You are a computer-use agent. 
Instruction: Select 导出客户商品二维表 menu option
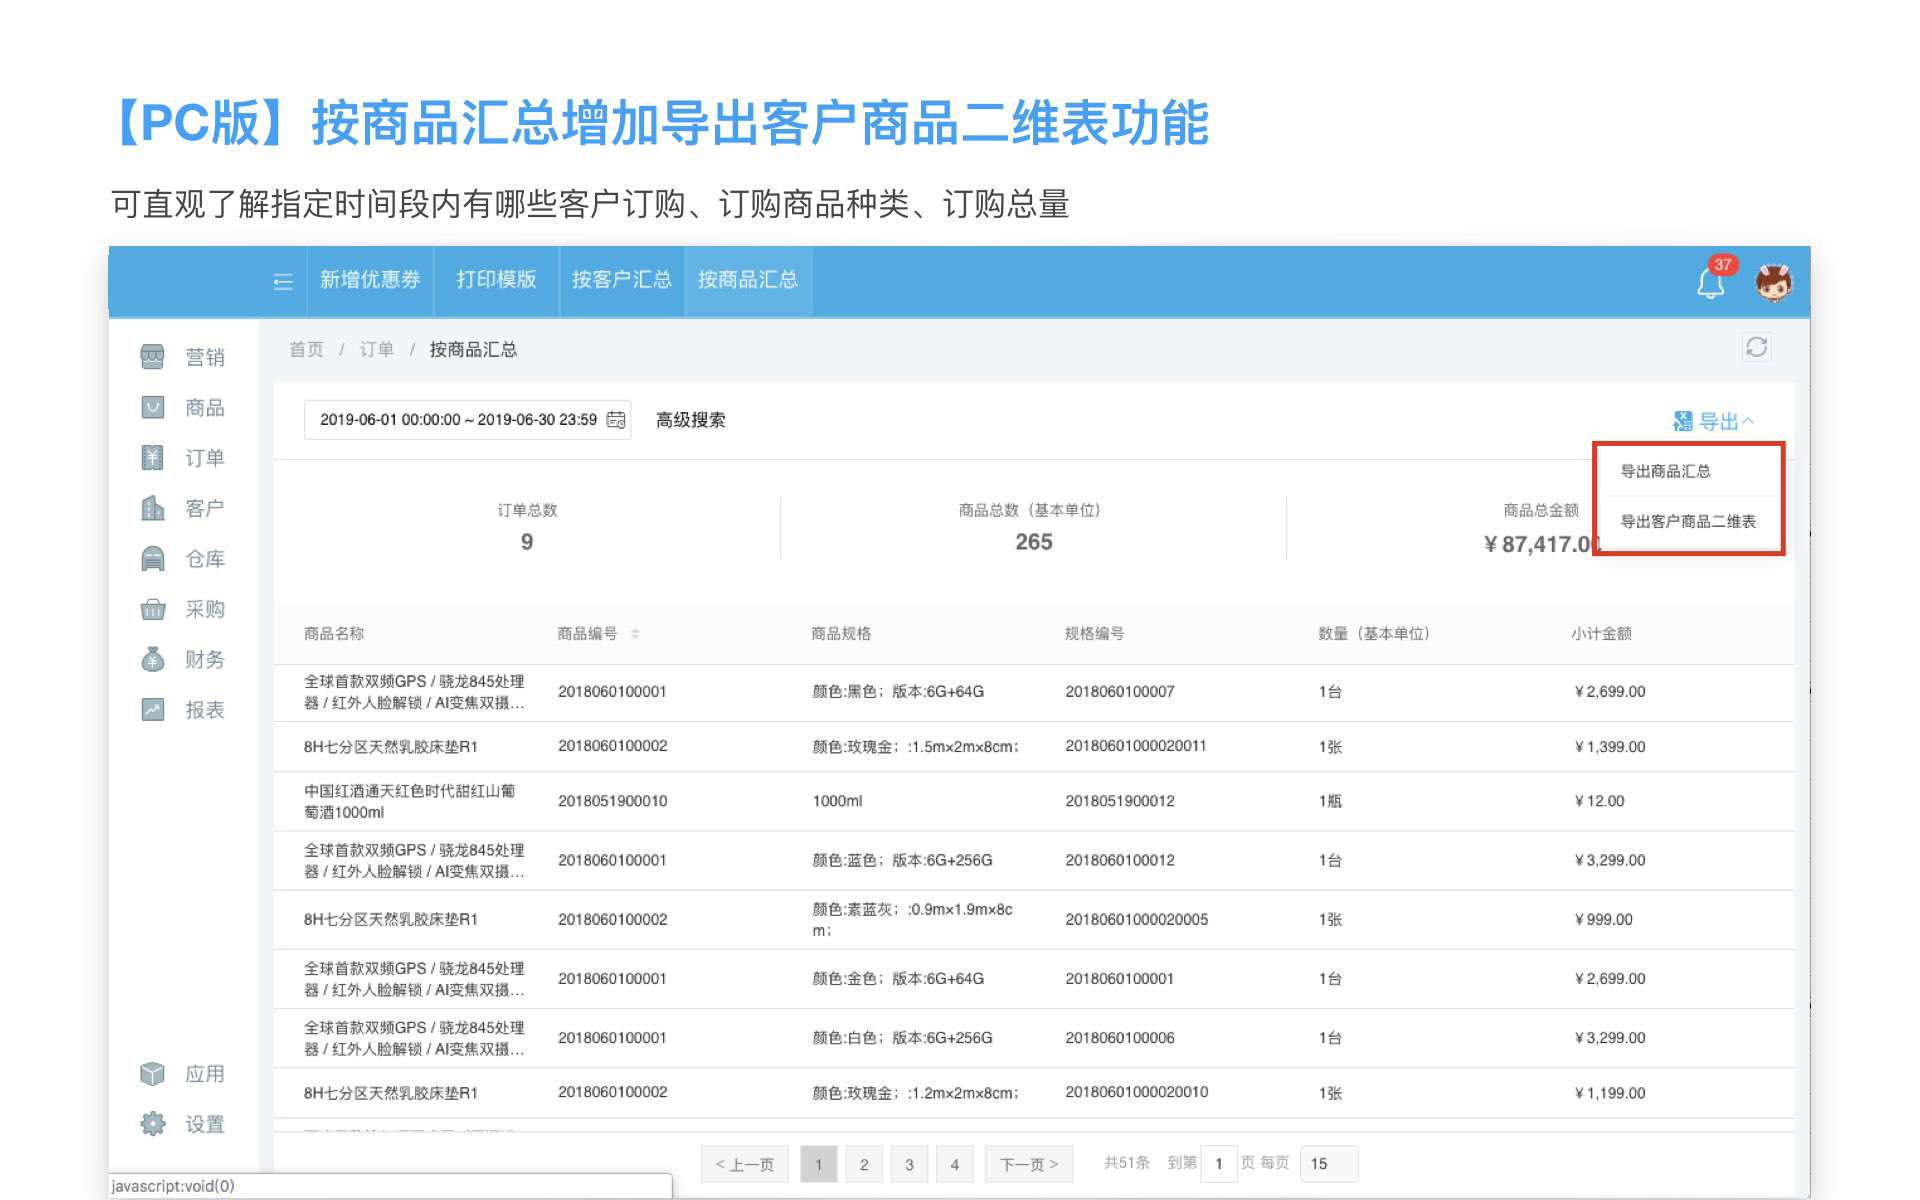tap(1688, 522)
